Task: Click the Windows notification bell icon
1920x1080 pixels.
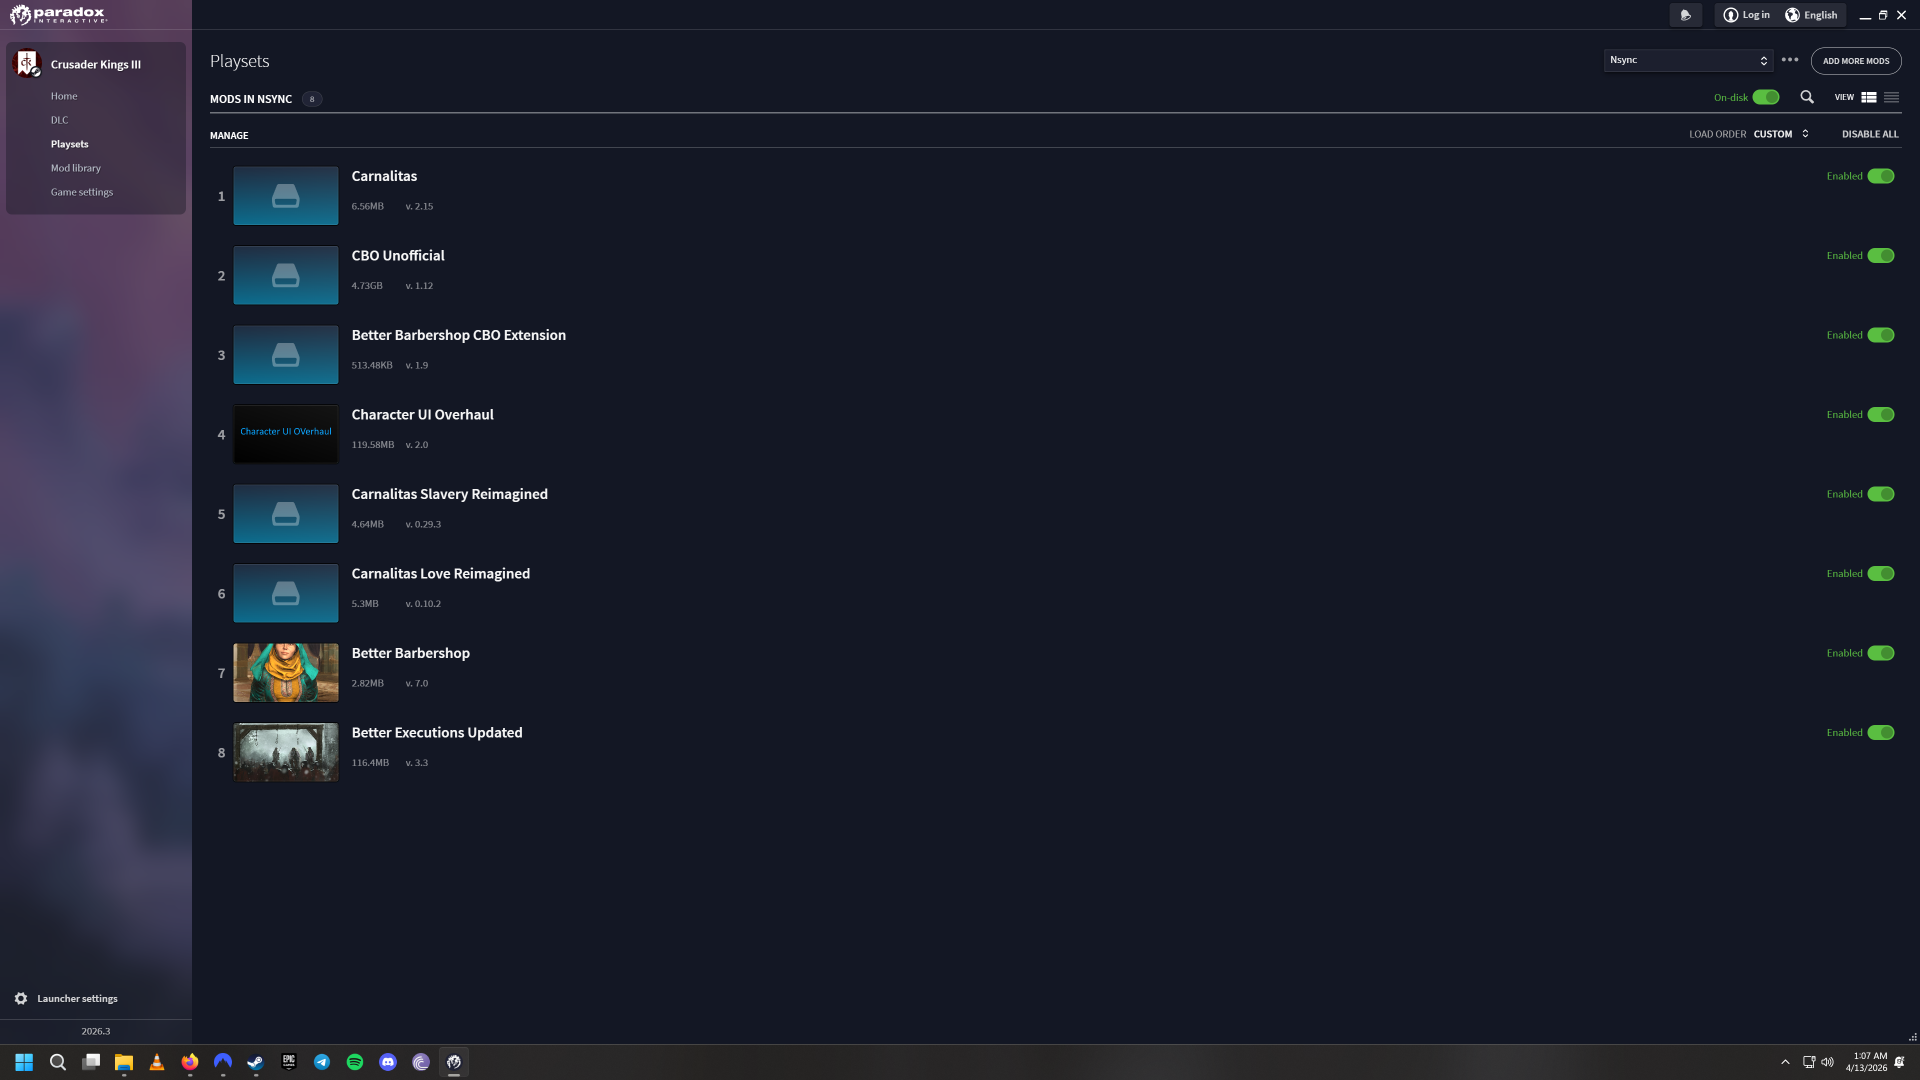Action: [1900, 1062]
